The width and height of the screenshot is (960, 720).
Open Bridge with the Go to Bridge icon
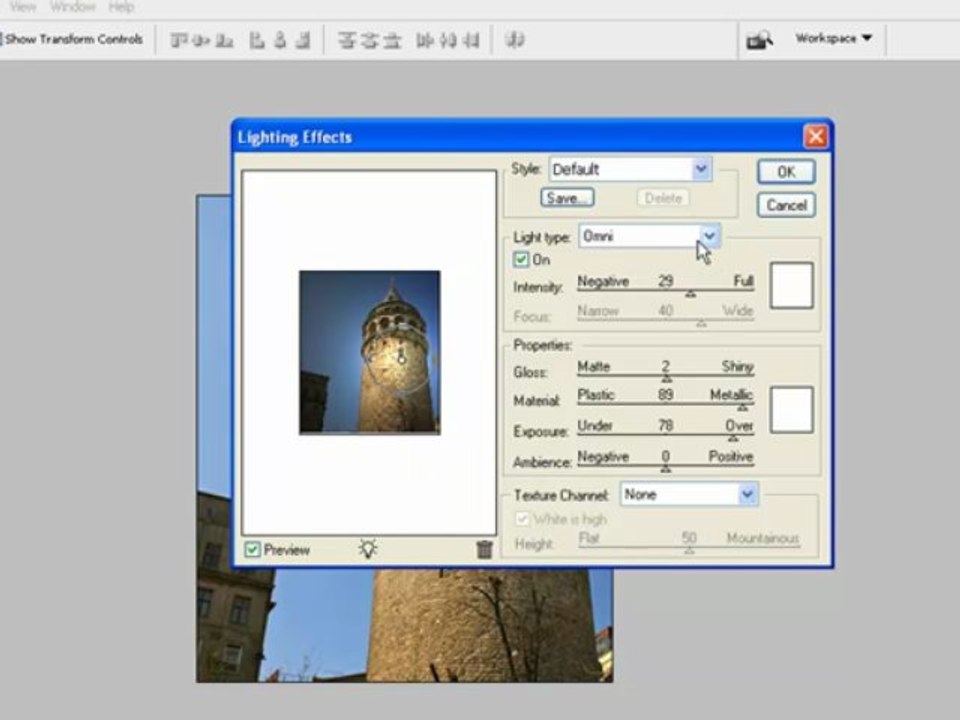point(759,40)
